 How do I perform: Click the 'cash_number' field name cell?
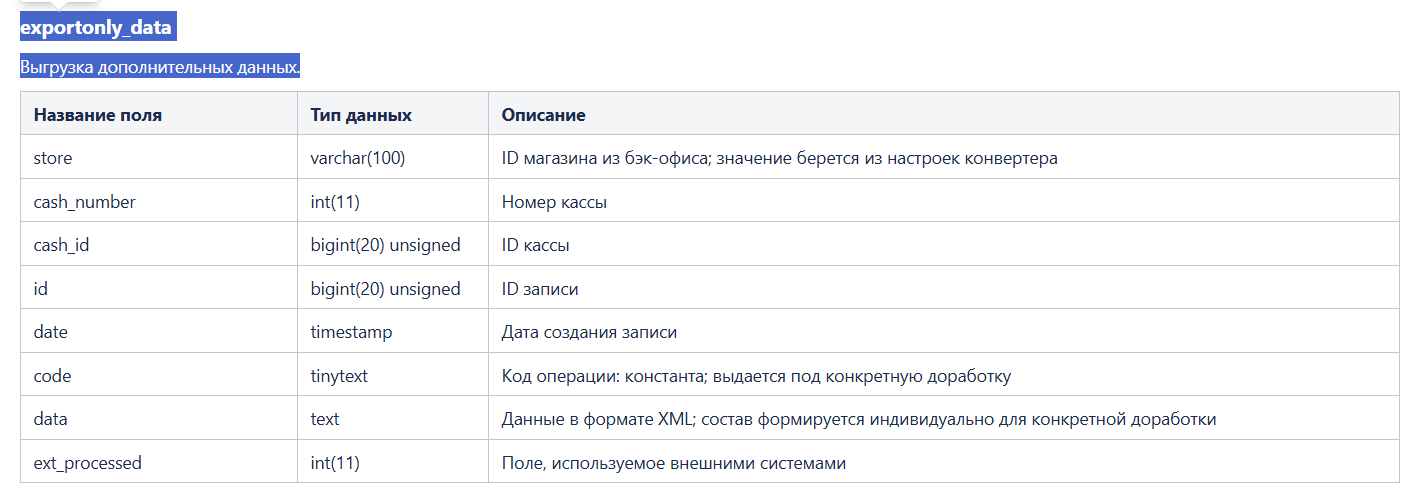click(85, 202)
